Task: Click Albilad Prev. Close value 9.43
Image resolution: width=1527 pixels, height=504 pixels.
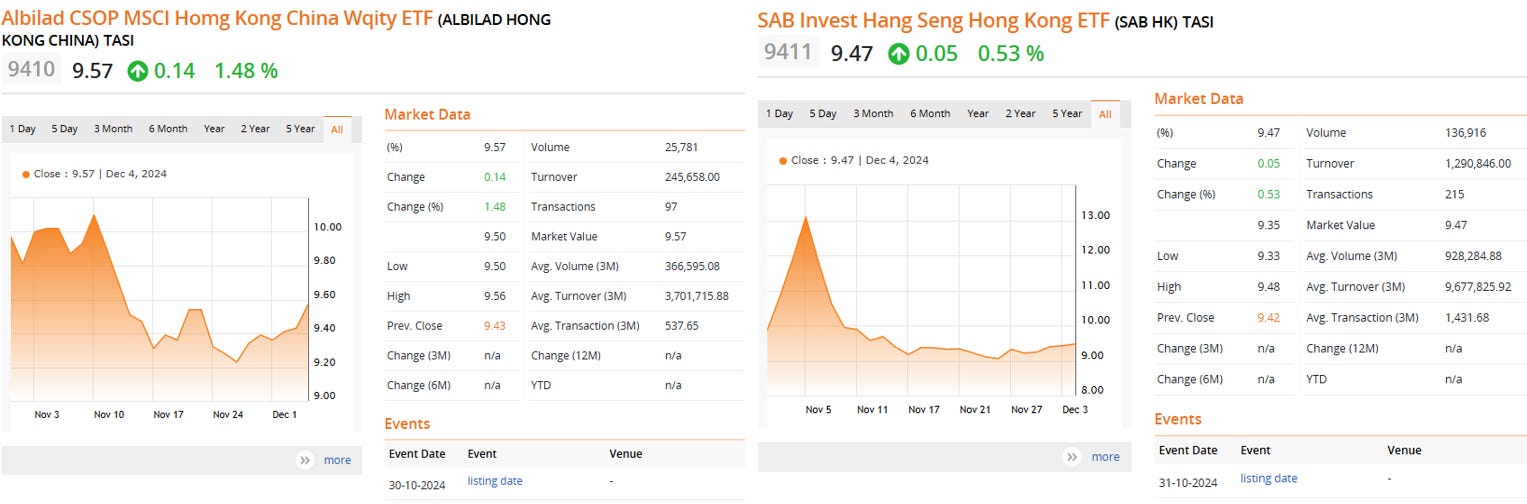Action: pyautogui.click(x=495, y=326)
